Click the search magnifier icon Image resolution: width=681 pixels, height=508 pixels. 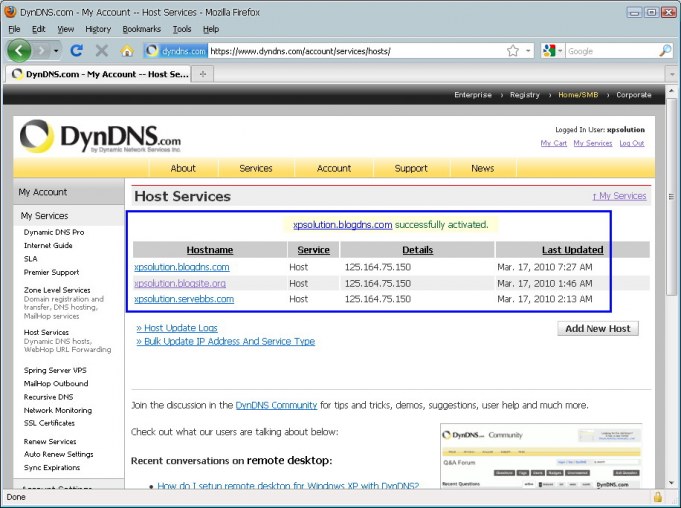tap(665, 51)
